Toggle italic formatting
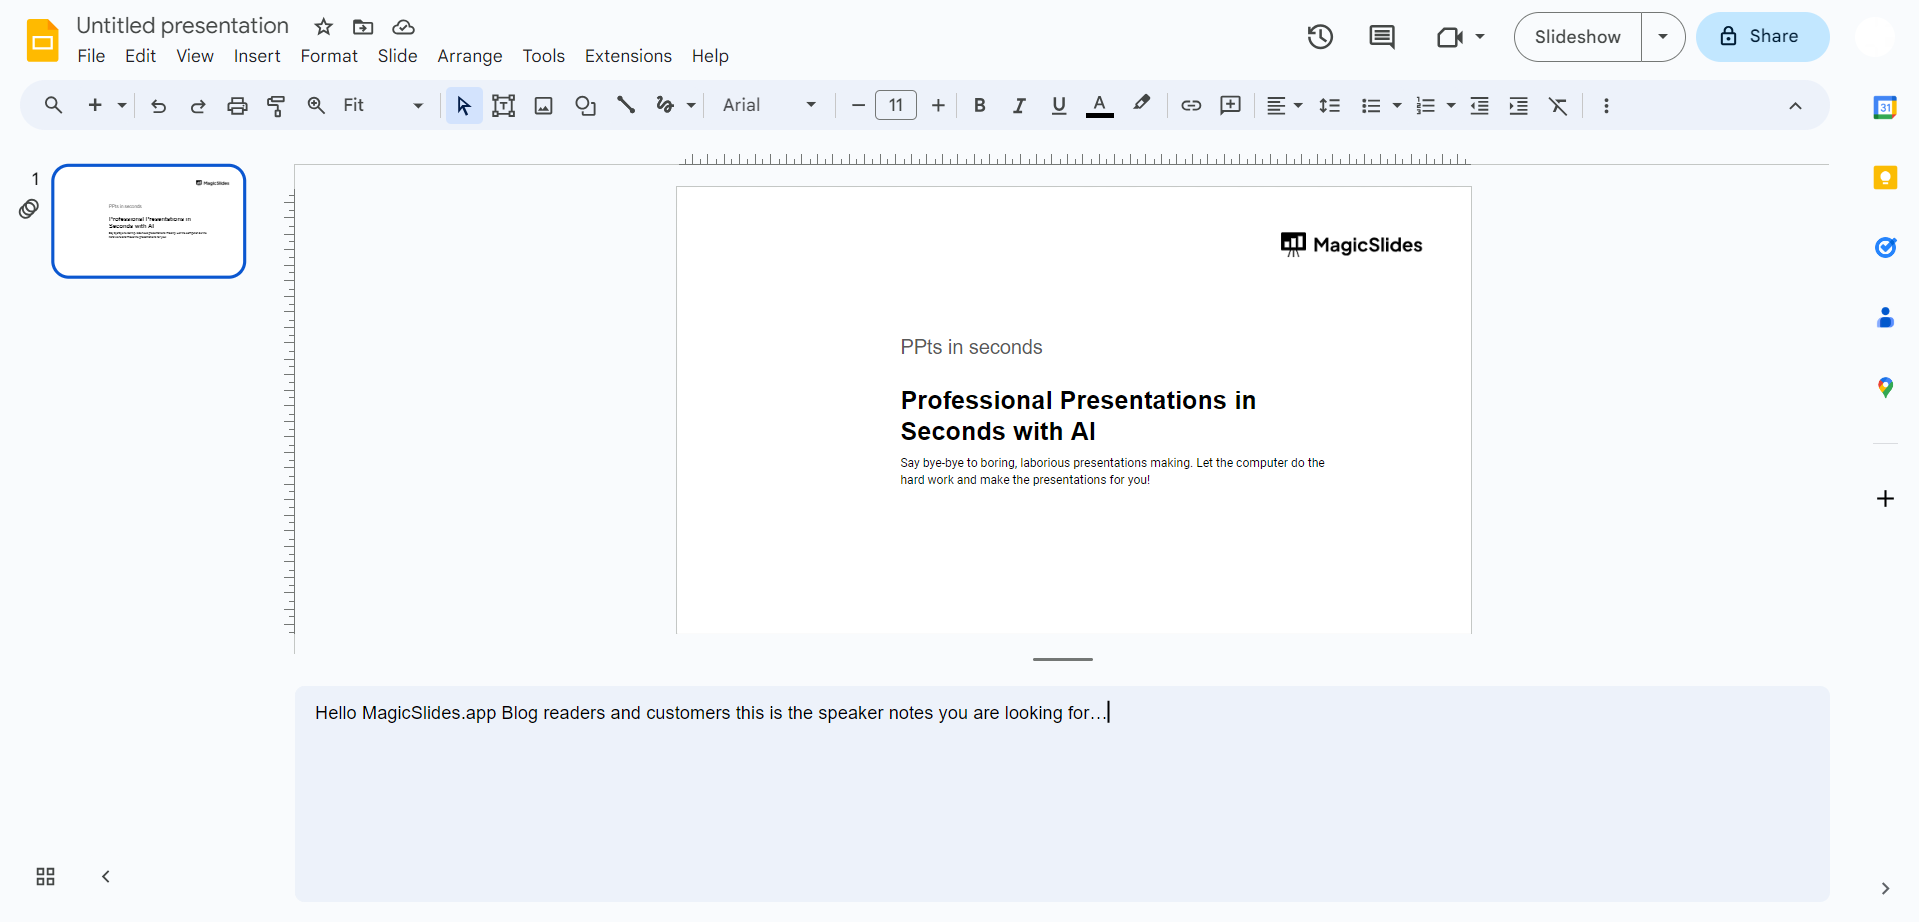Screen dimensions: 1919x922 [1019, 105]
